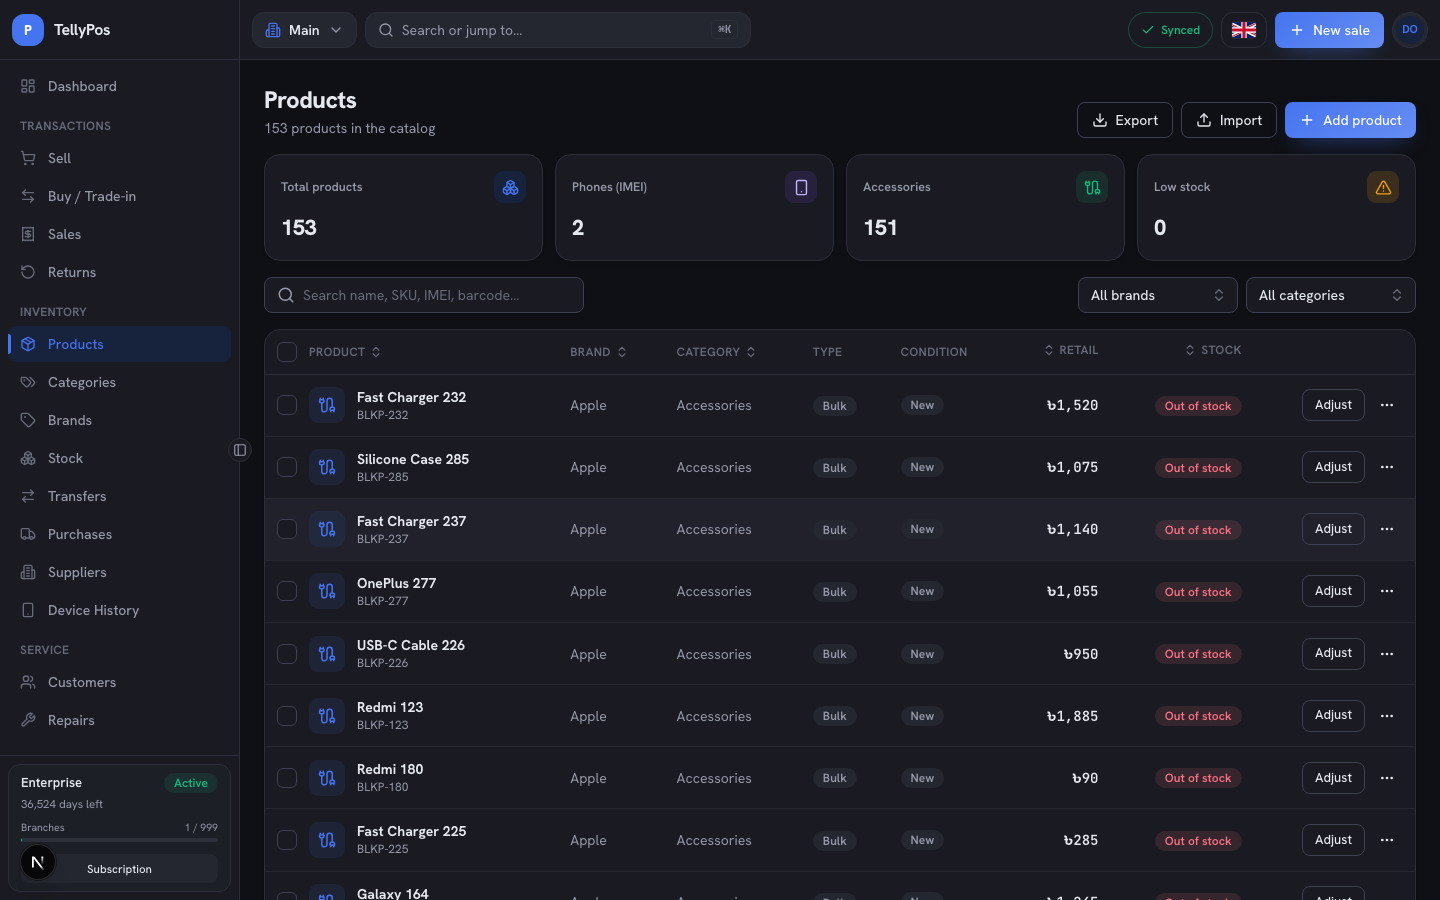Screen dimensions: 1440x900
Task: Click the global Search or jump to field
Action: click(x=558, y=30)
